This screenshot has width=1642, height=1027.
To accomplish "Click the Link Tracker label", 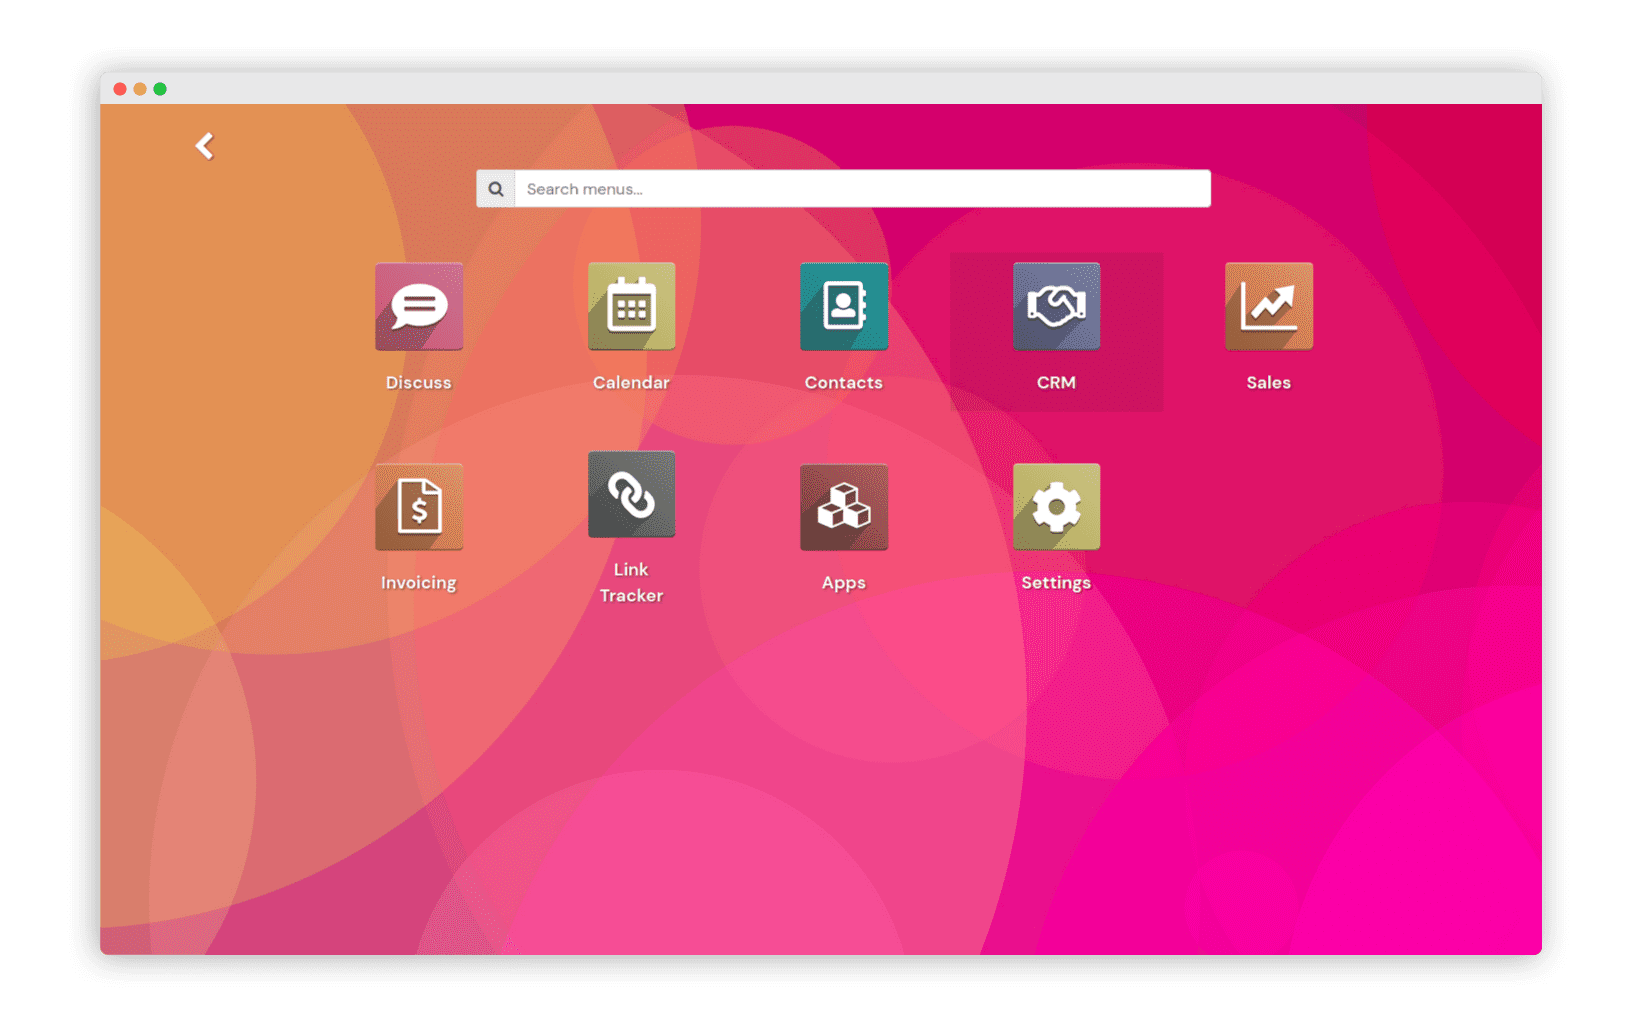I will pyautogui.click(x=631, y=582).
